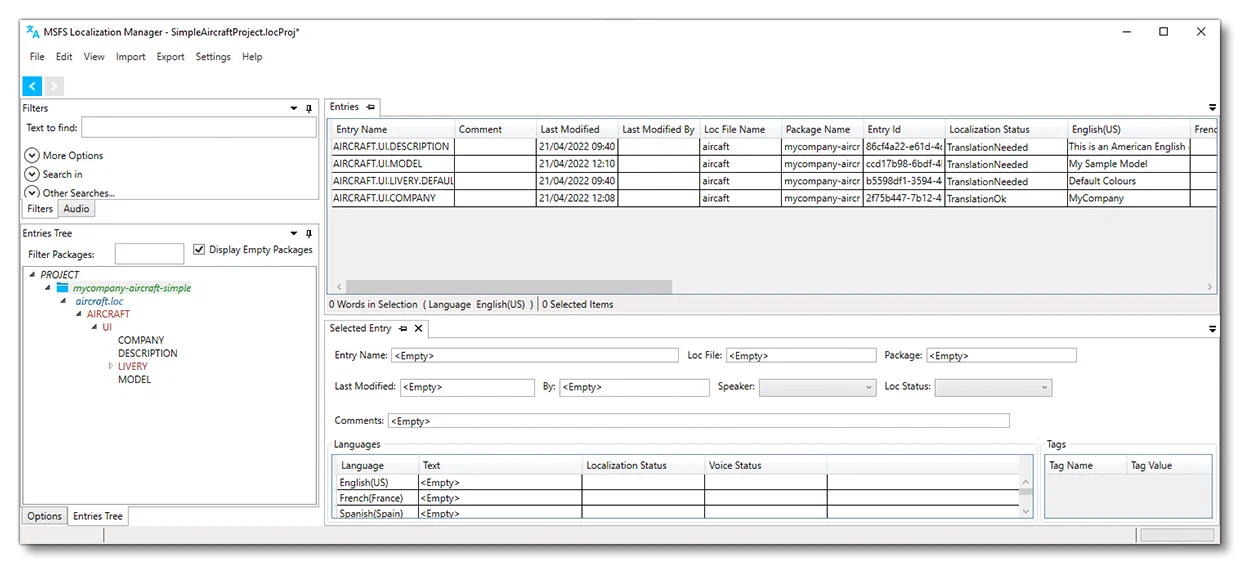Sort by Package Name column header
This screenshot has height=564, width=1240.
(x=822, y=129)
